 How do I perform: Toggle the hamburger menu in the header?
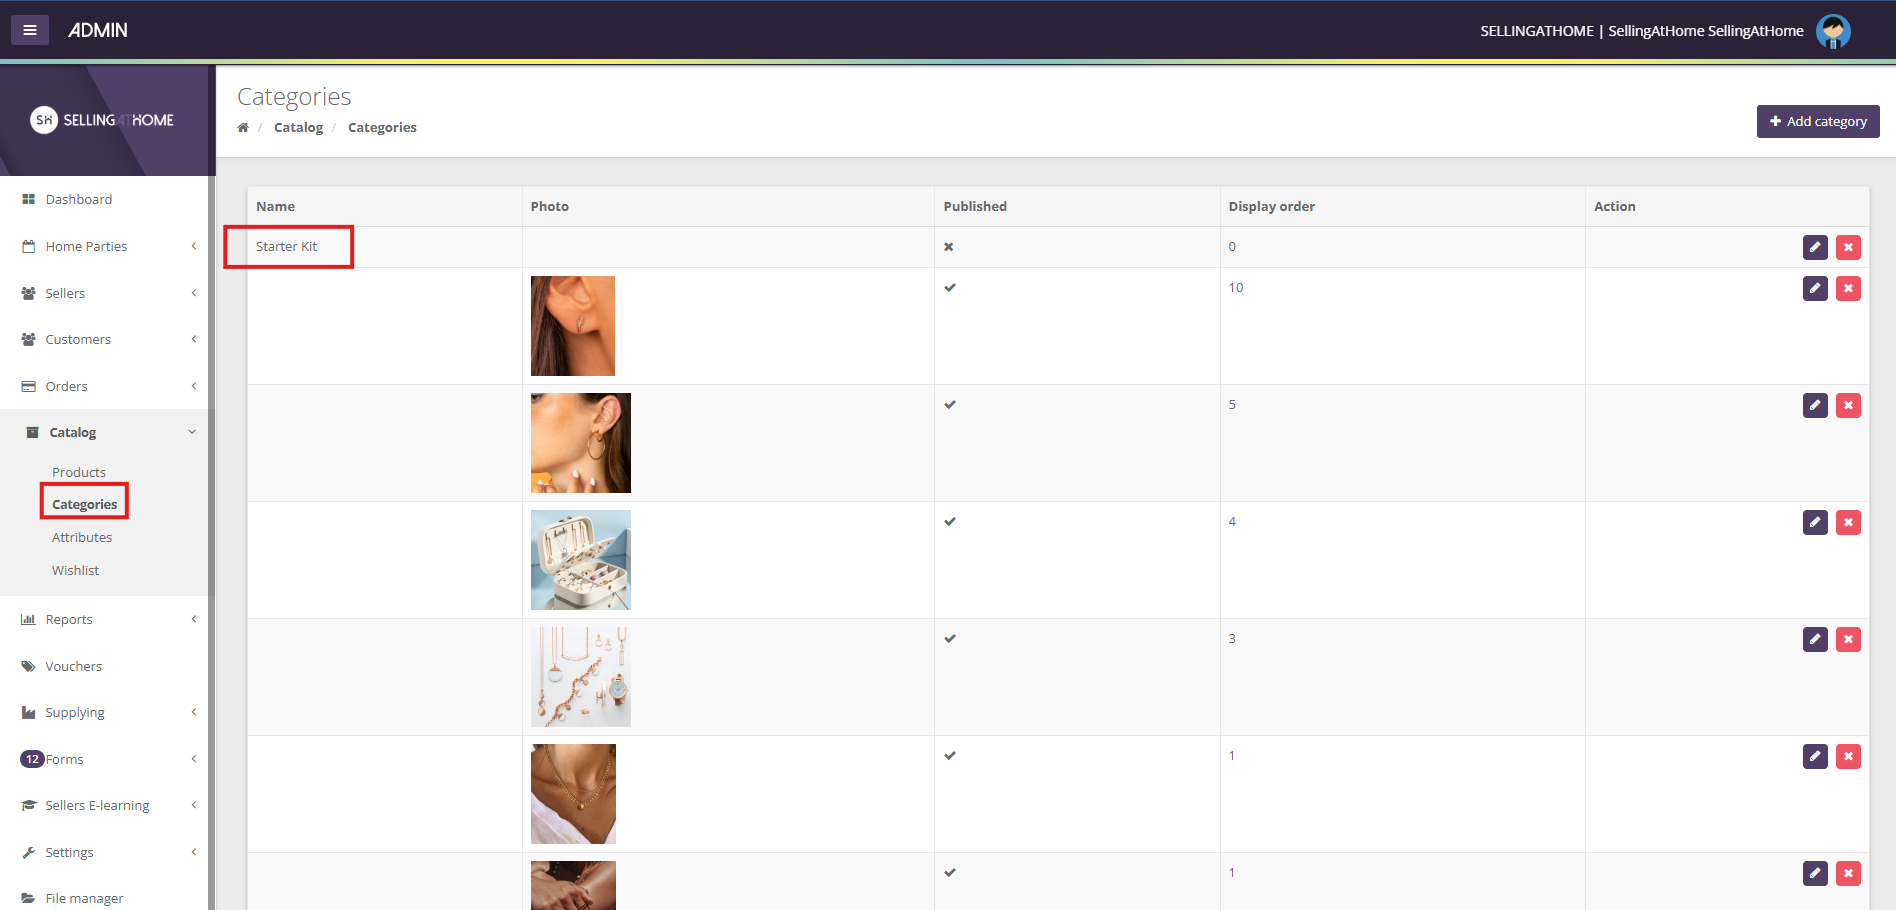click(30, 30)
